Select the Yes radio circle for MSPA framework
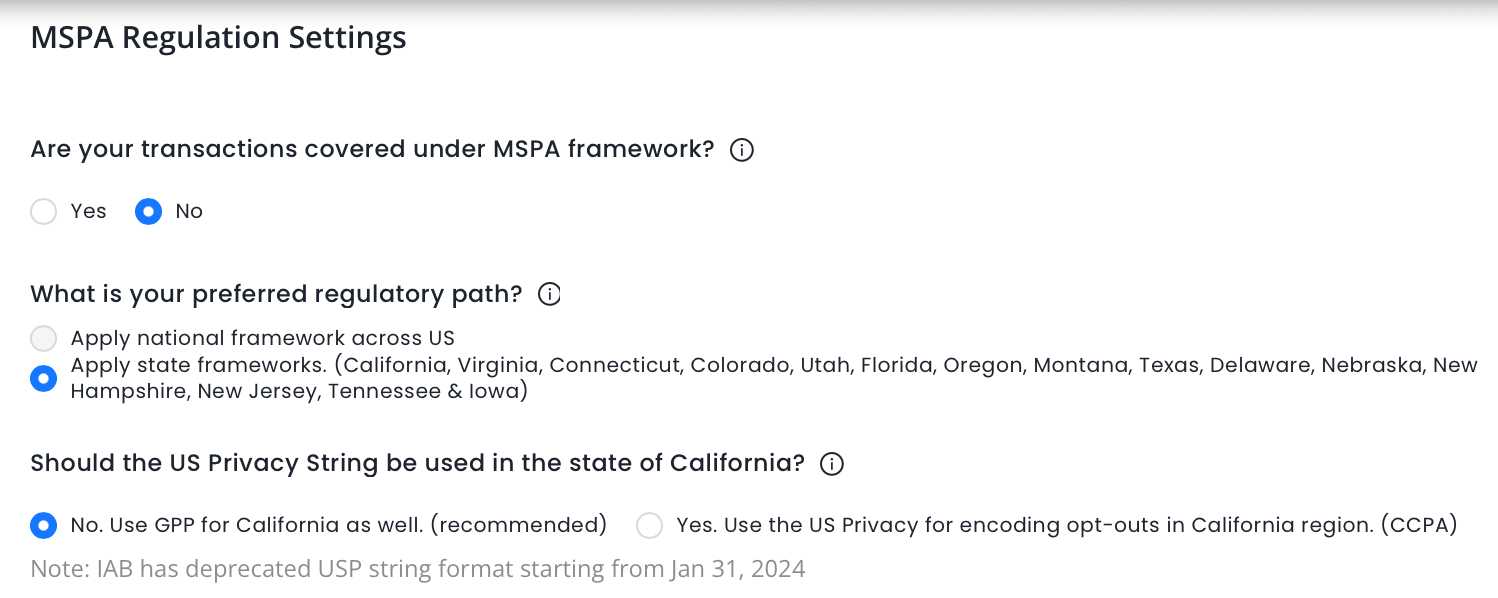Image resolution: width=1498 pixels, height=598 pixels. (x=44, y=212)
